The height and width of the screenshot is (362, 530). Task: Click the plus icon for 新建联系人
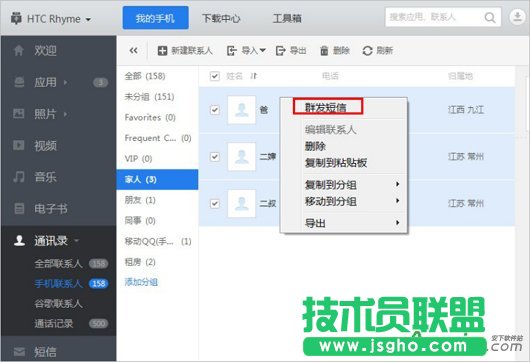[163, 51]
